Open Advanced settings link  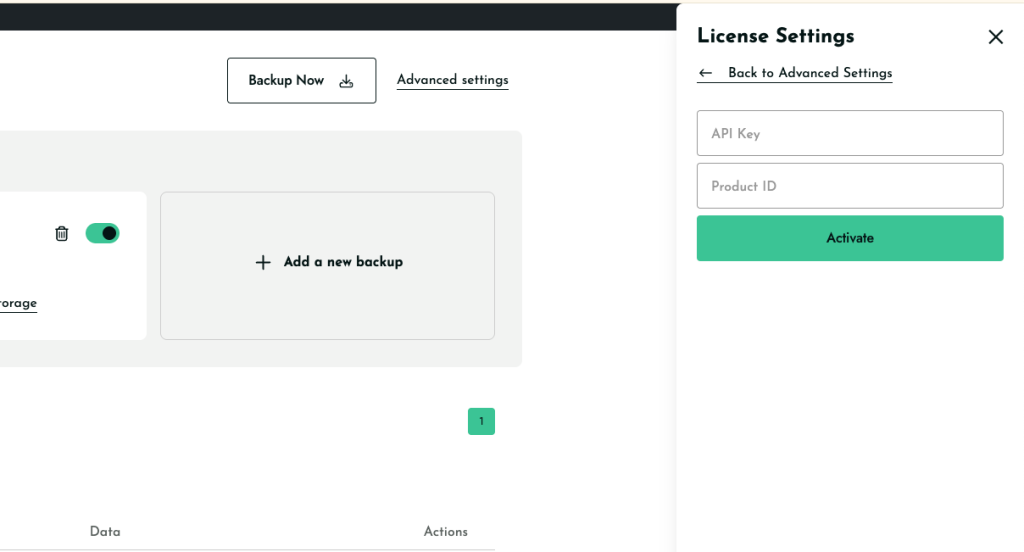coord(453,80)
